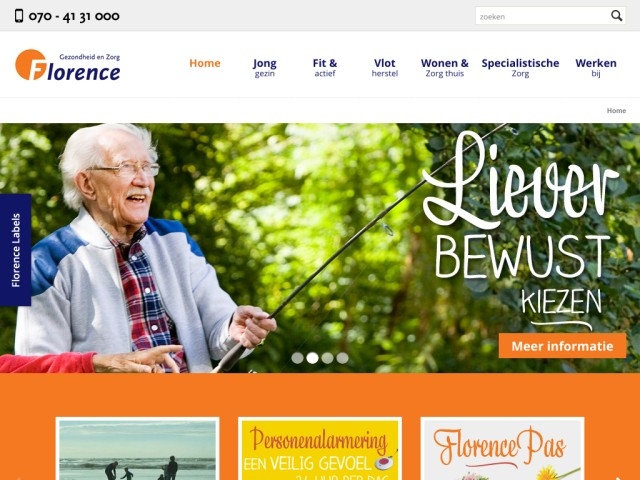Go to Werken bij section
Image resolution: width=640 pixels, height=480 pixels.
(596, 68)
